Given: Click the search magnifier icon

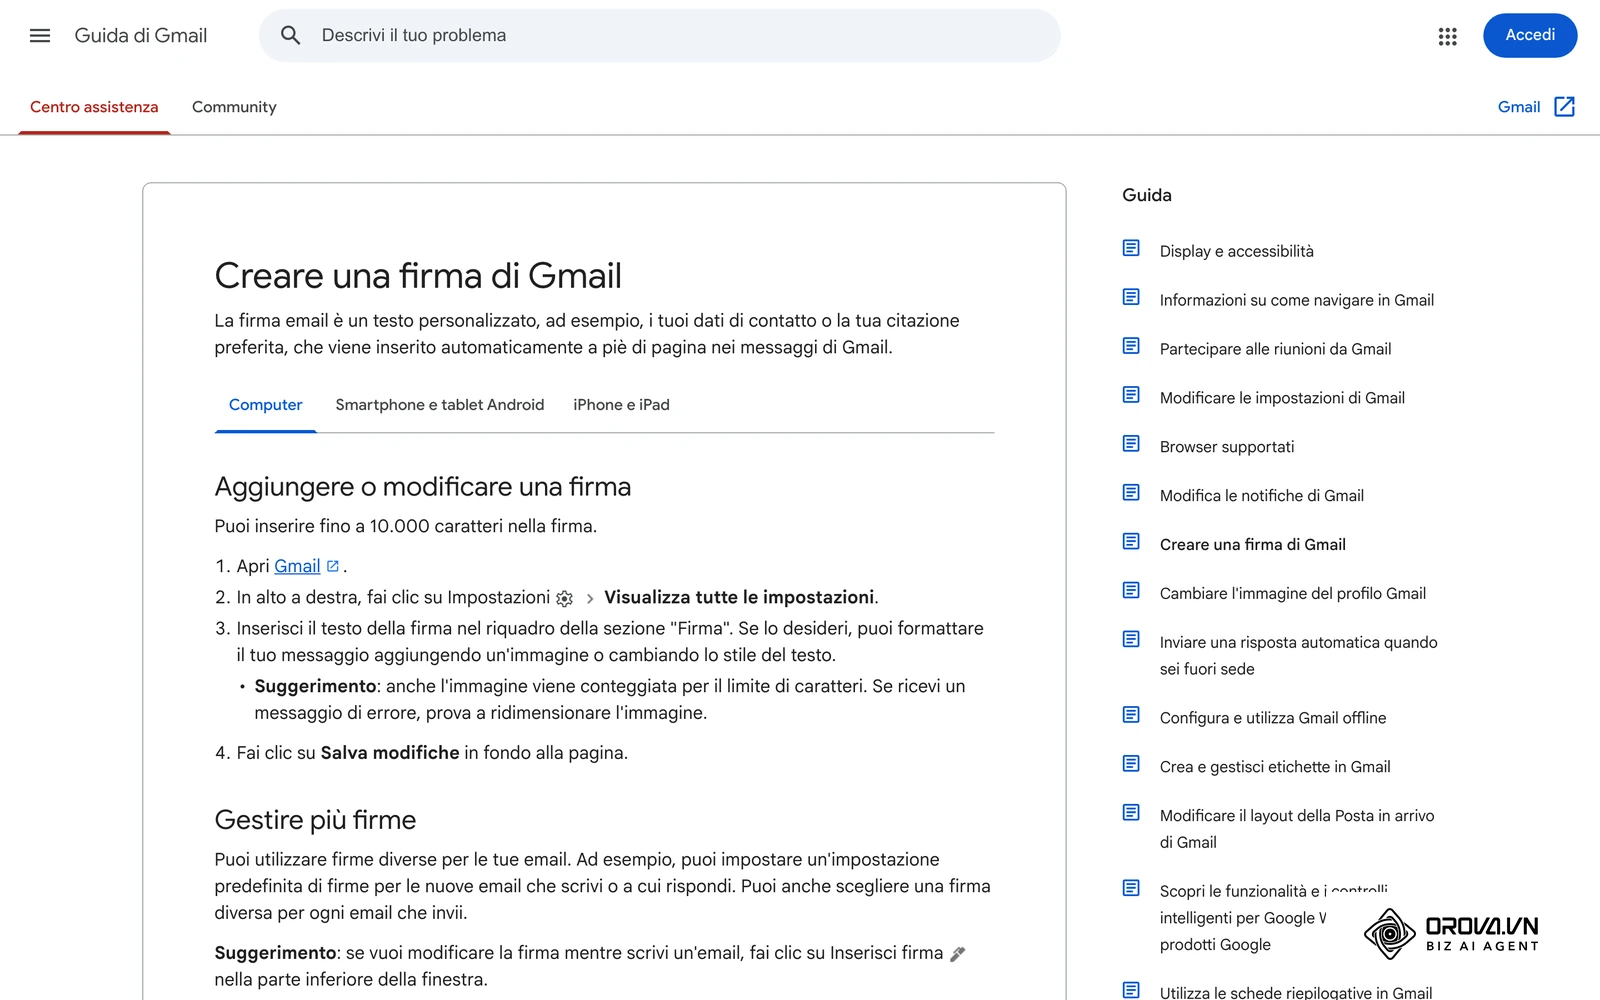Looking at the screenshot, I should pyautogui.click(x=290, y=36).
